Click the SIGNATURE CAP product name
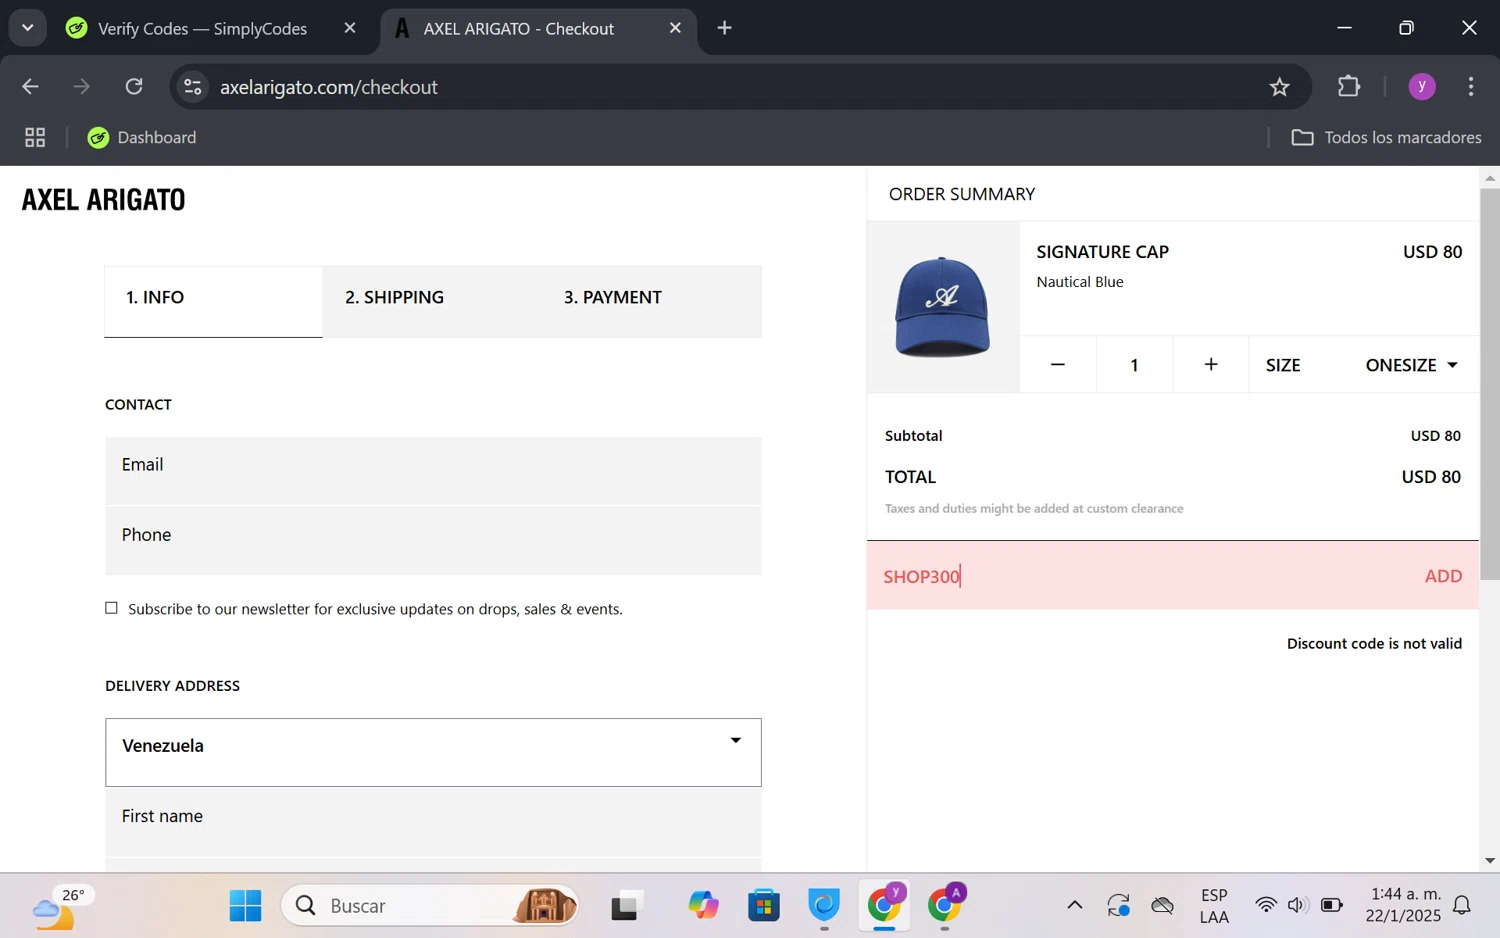The width and height of the screenshot is (1500, 938). [1102, 252]
